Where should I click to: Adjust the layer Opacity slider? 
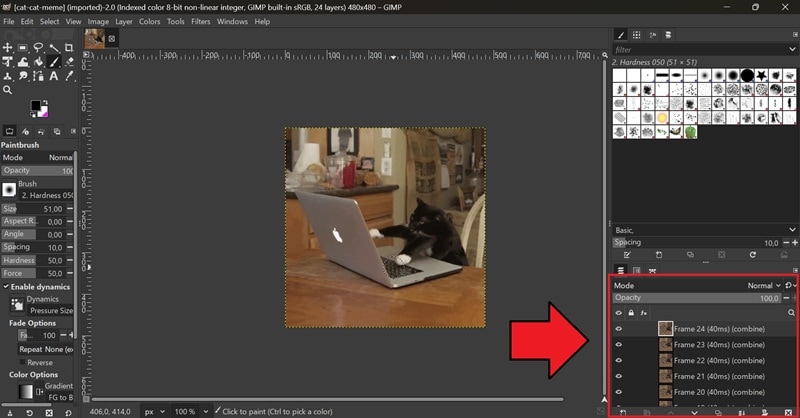pyautogui.click(x=697, y=298)
